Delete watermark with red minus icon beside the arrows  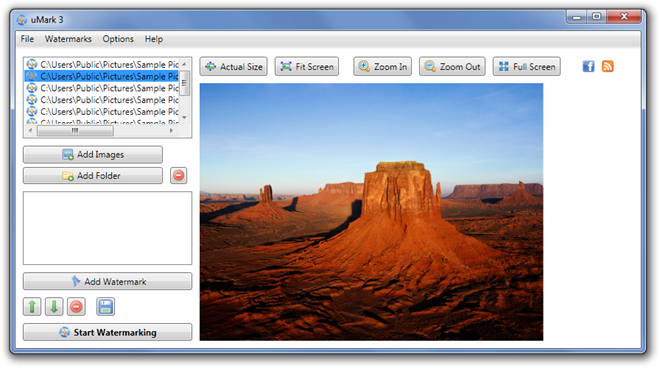76,307
